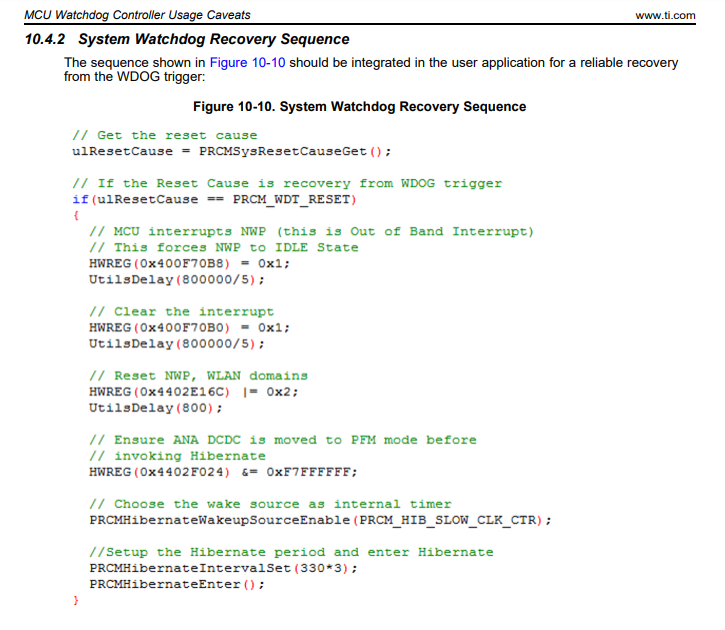The width and height of the screenshot is (725, 630).
Task: Click line 'UtilsDelay(800);'
Action: pyautogui.click(x=156, y=408)
